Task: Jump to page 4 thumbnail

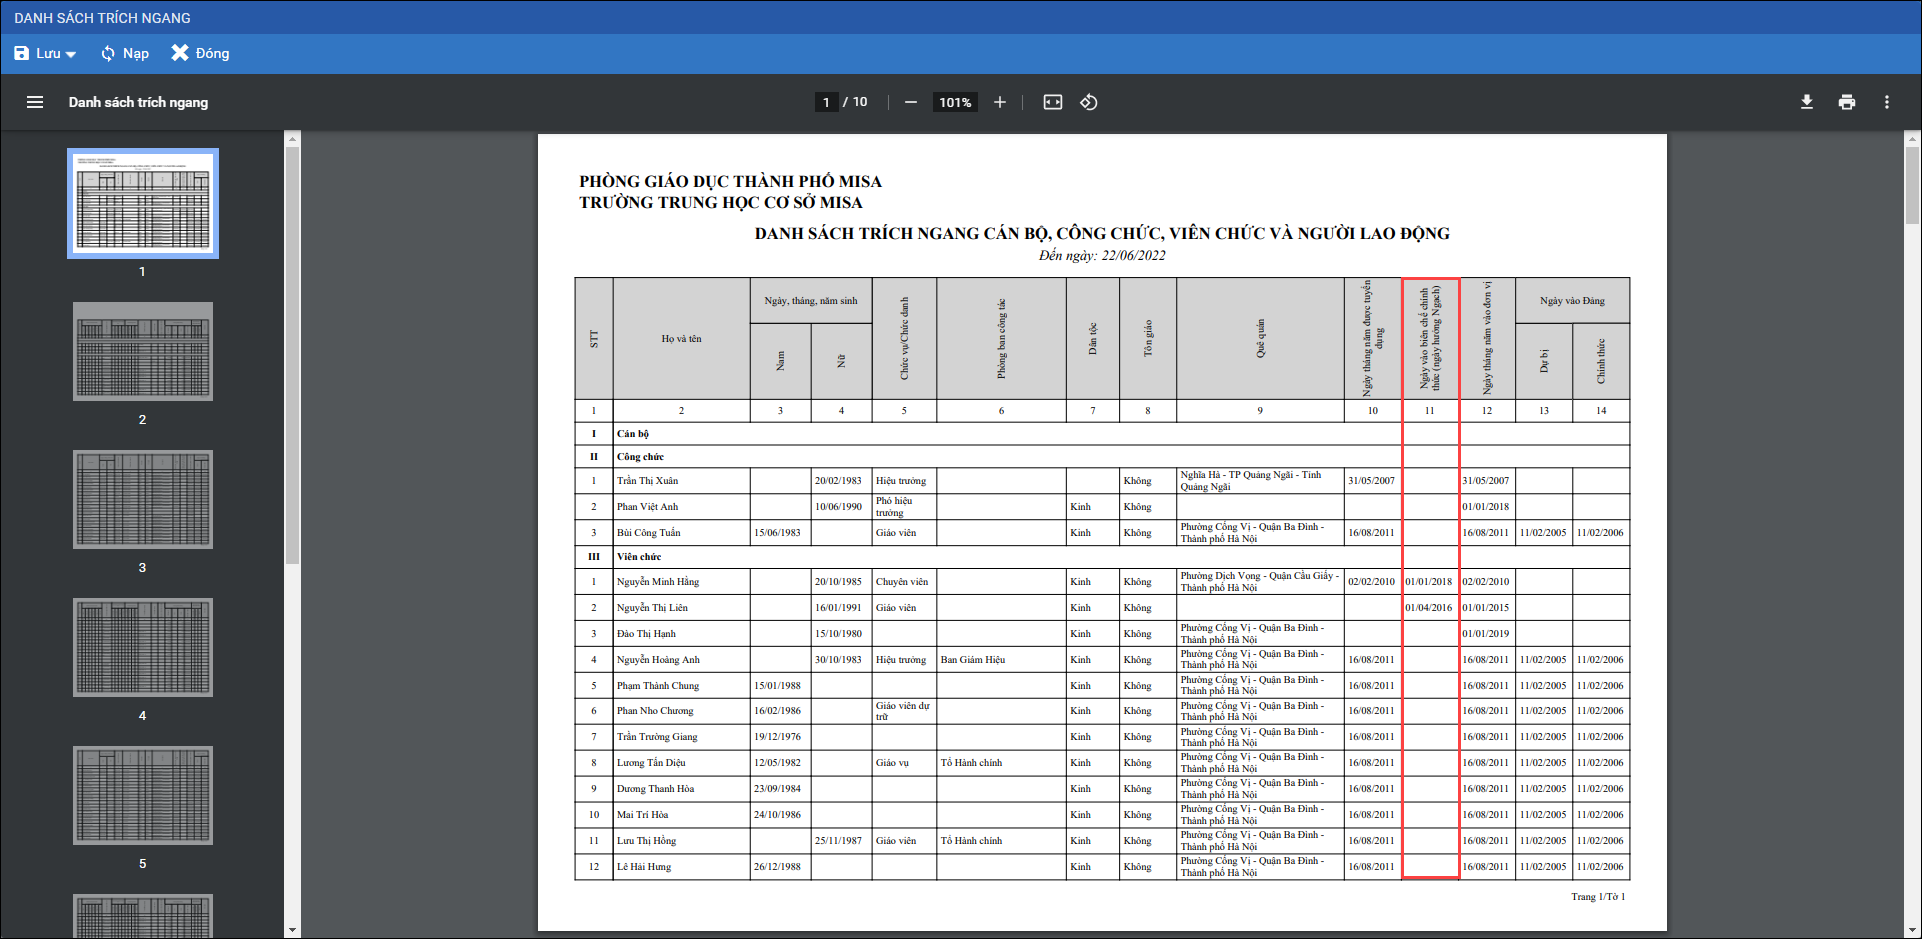Action: (x=143, y=648)
